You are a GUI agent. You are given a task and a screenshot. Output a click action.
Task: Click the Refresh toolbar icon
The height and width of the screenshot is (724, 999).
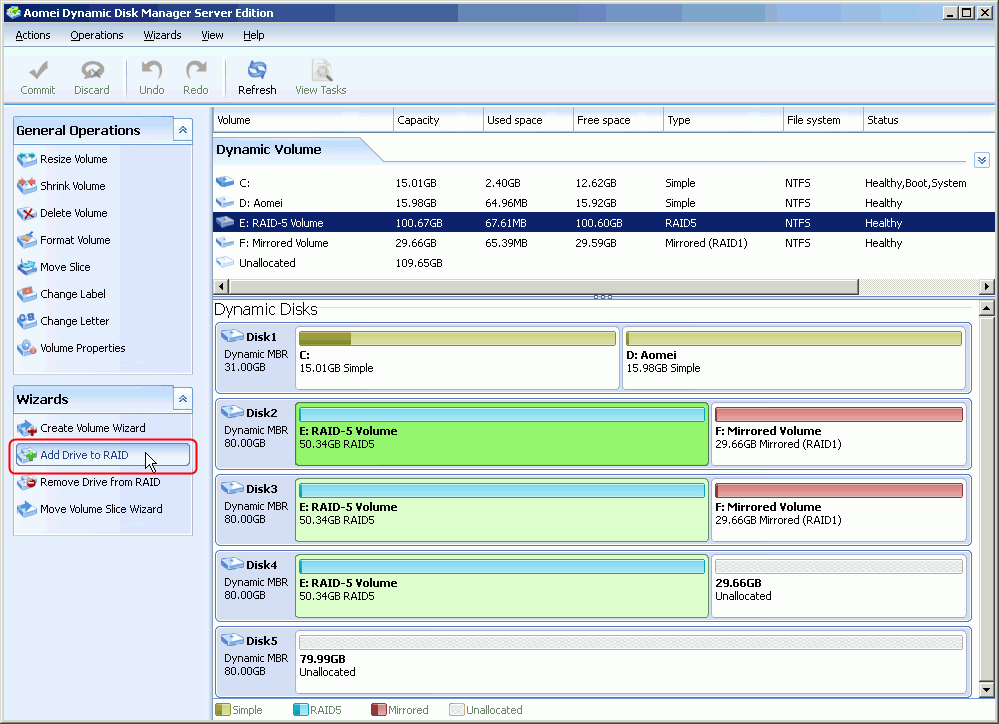pos(256,75)
